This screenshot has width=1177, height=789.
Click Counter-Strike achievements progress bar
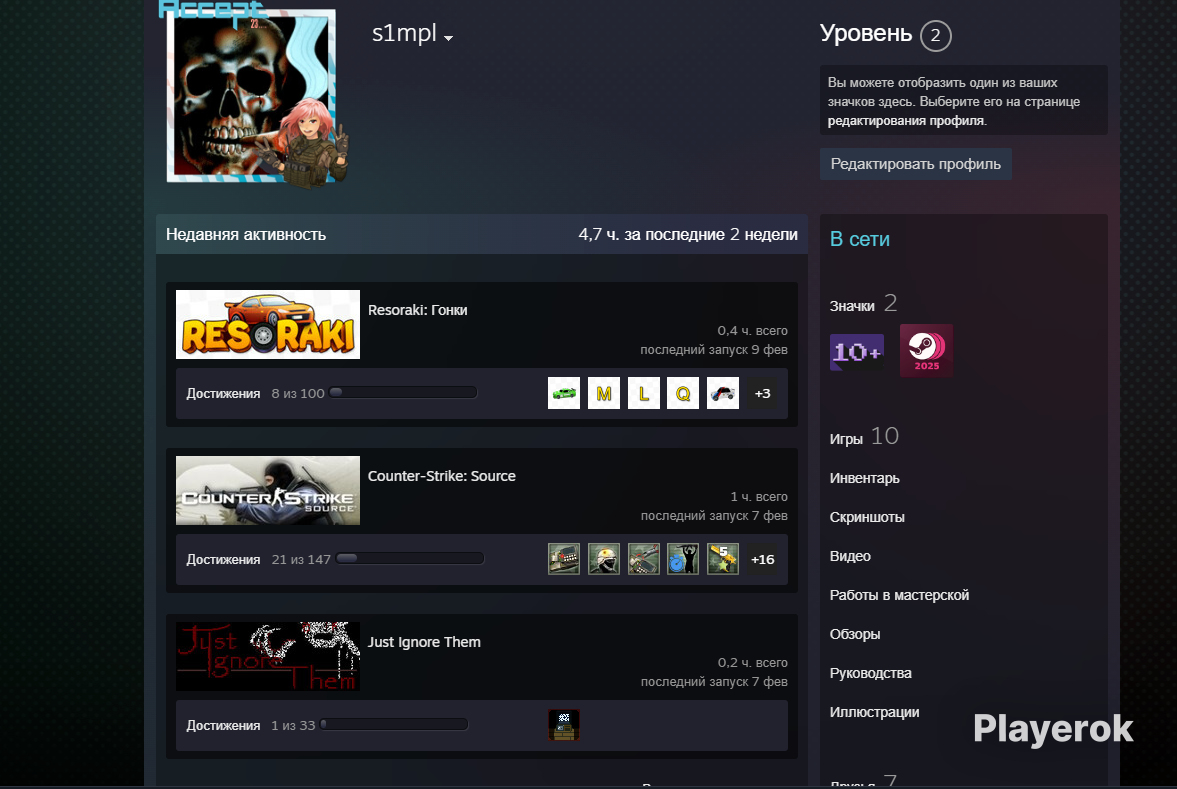click(410, 559)
